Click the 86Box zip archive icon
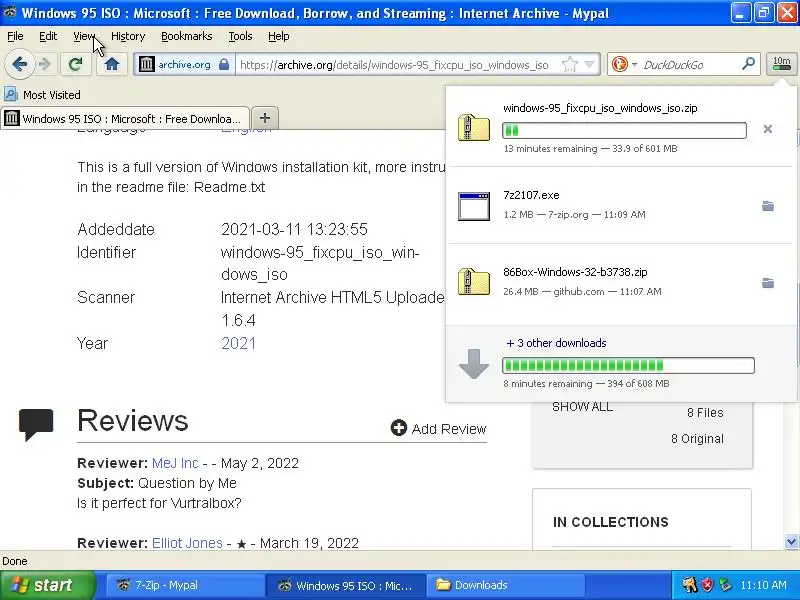The height and width of the screenshot is (600, 800). (x=474, y=282)
